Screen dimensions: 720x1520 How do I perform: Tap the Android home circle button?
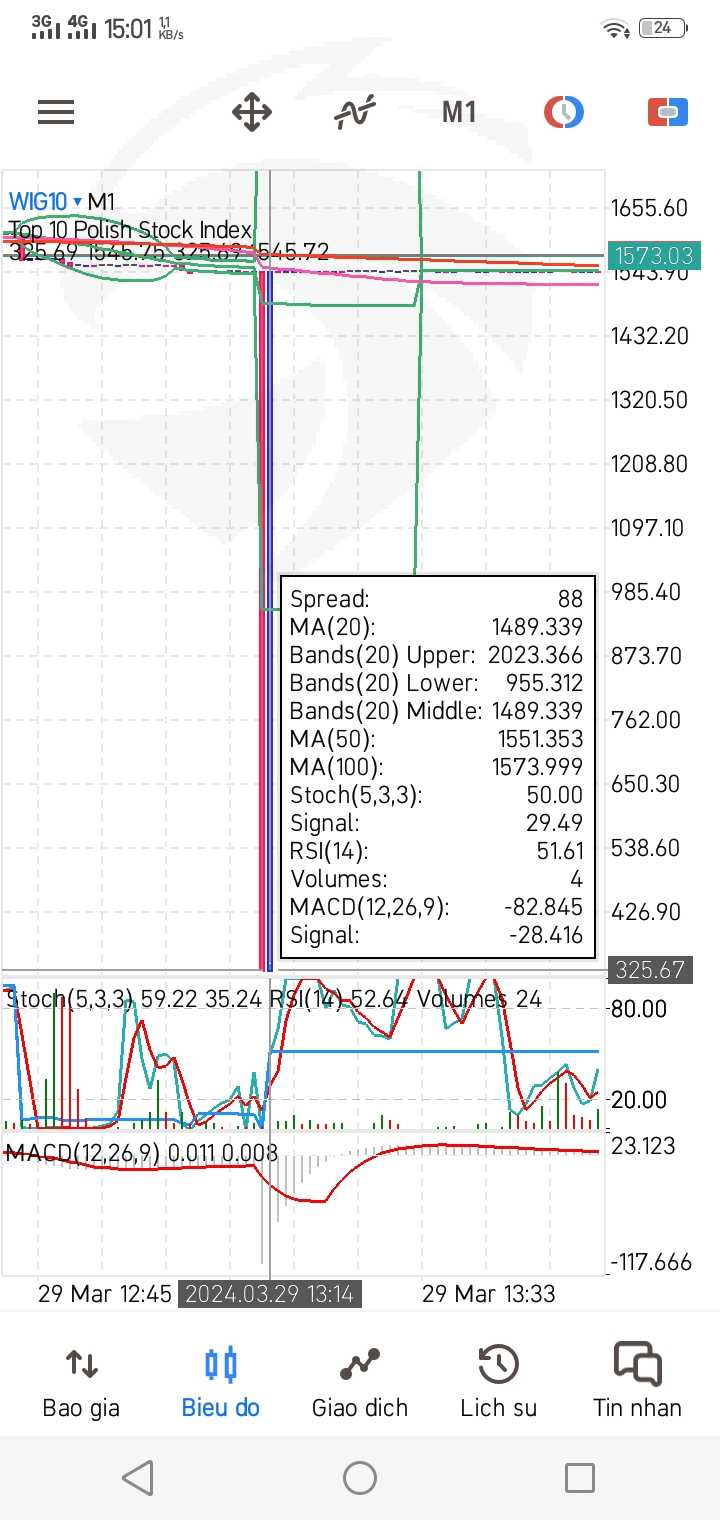coord(360,1478)
